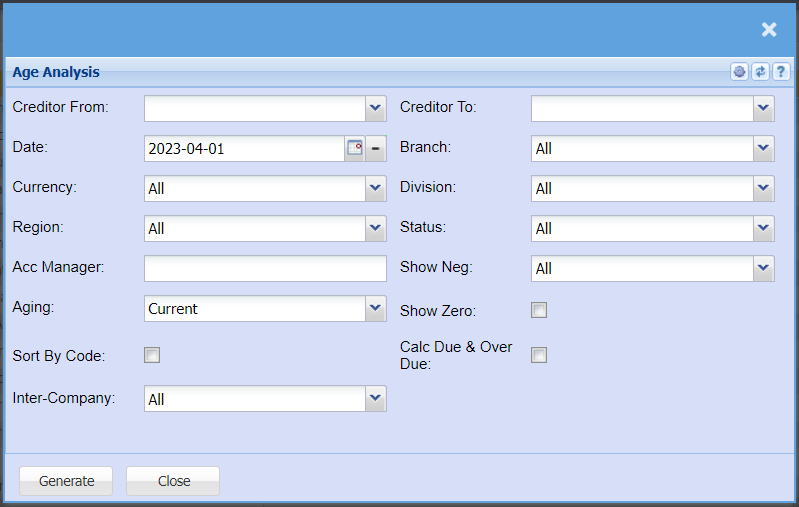Open the Age Analysis settings gear
This screenshot has height=507, width=799.
739,72
